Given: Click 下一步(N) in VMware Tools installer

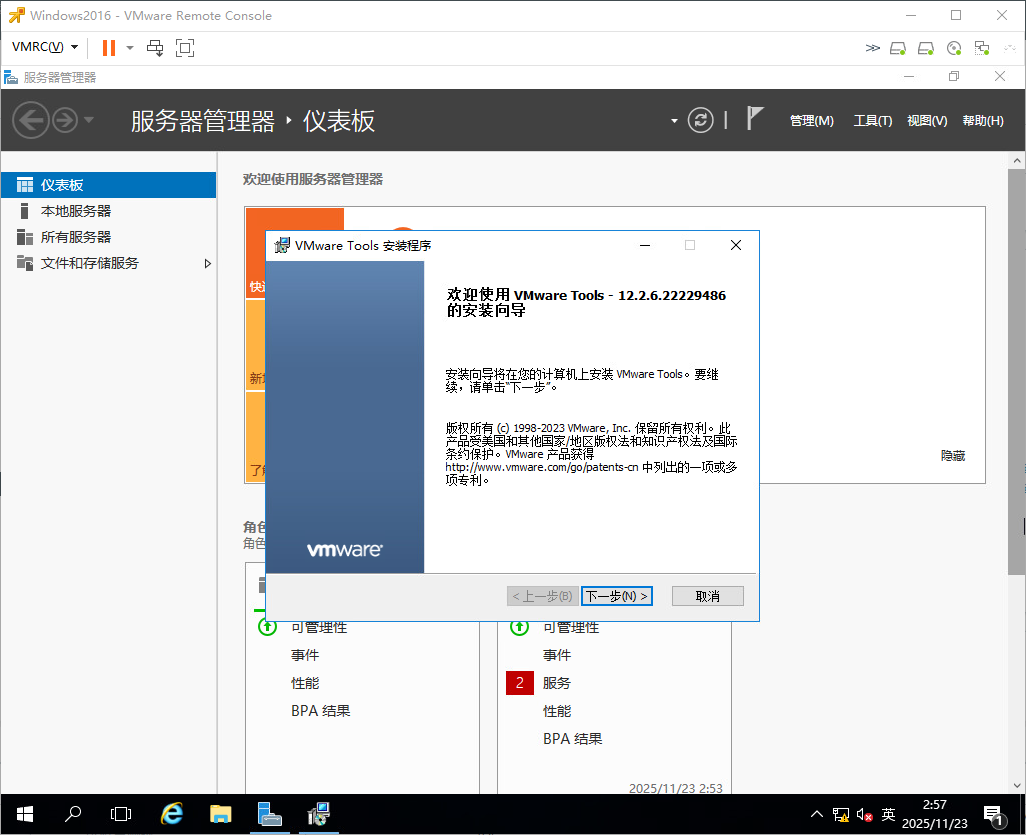Looking at the screenshot, I should click(616, 596).
